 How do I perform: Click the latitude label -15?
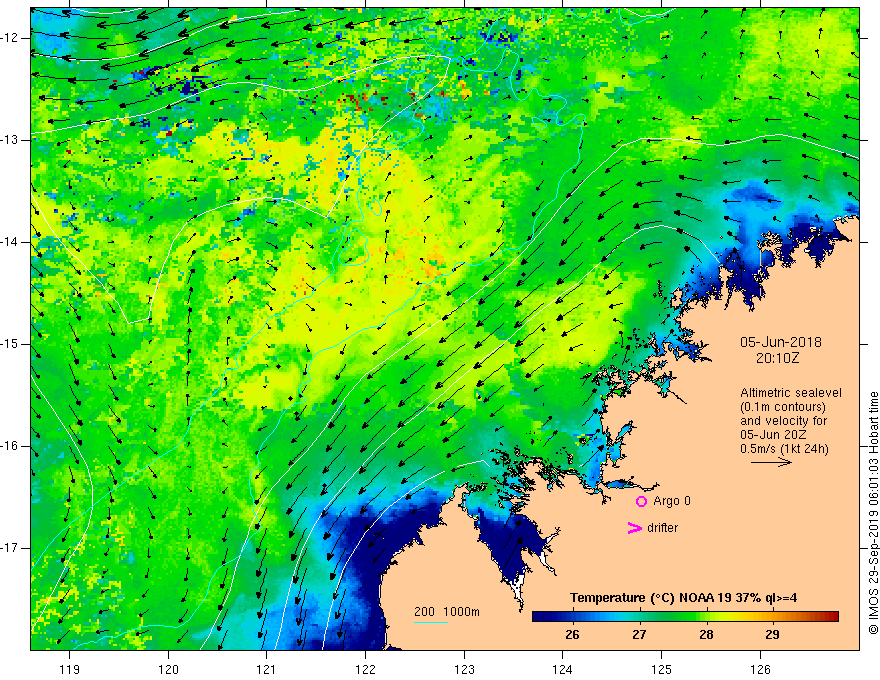(11, 344)
